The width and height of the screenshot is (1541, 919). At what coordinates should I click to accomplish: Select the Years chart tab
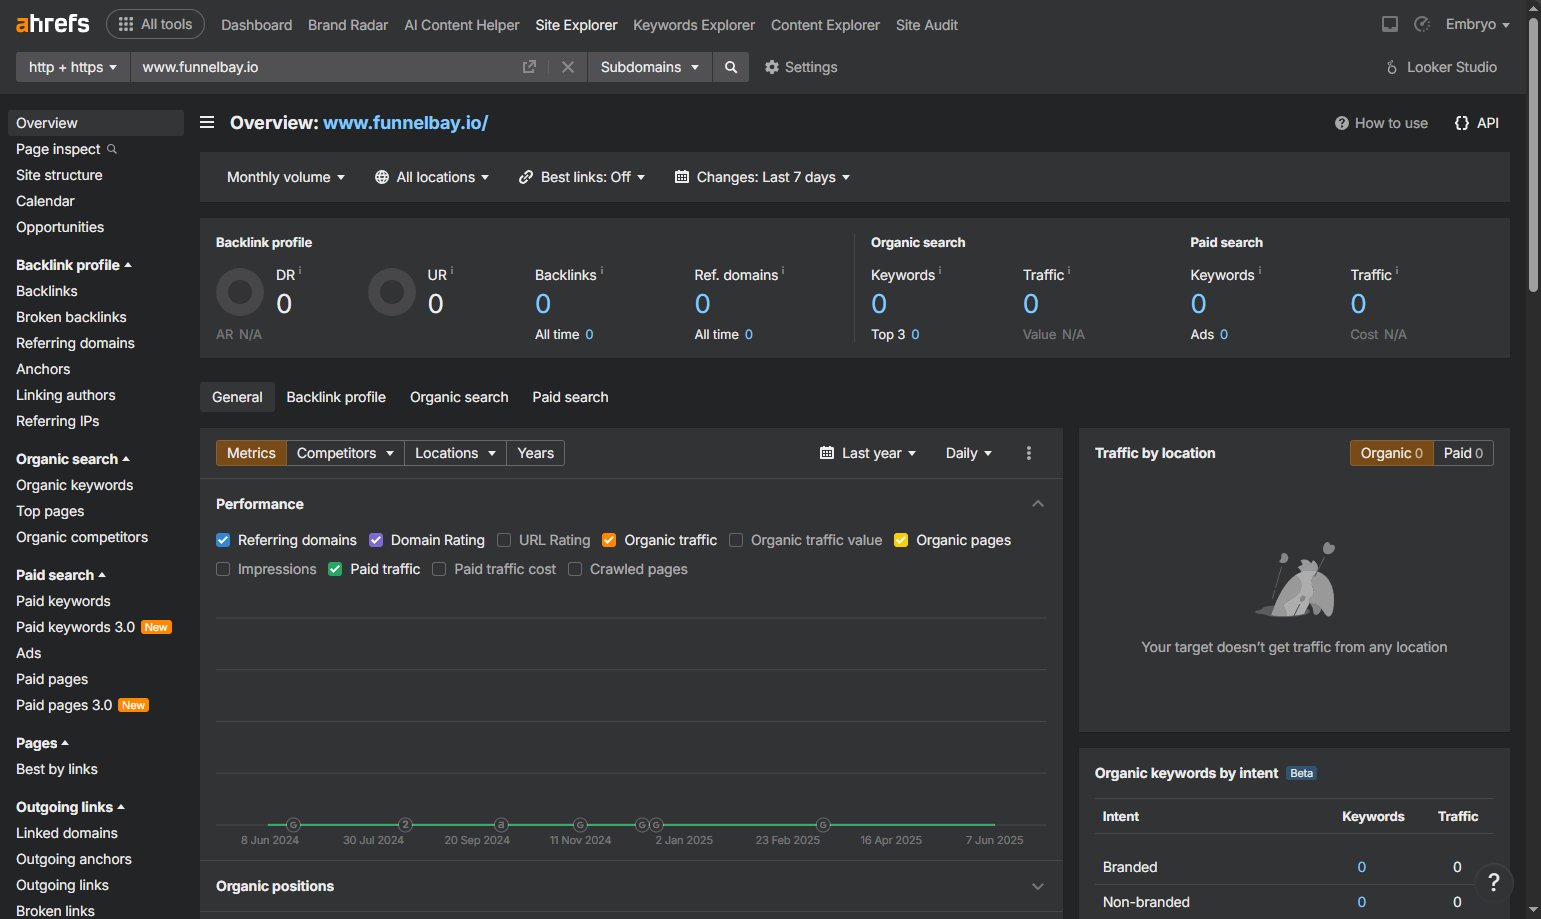tap(536, 453)
